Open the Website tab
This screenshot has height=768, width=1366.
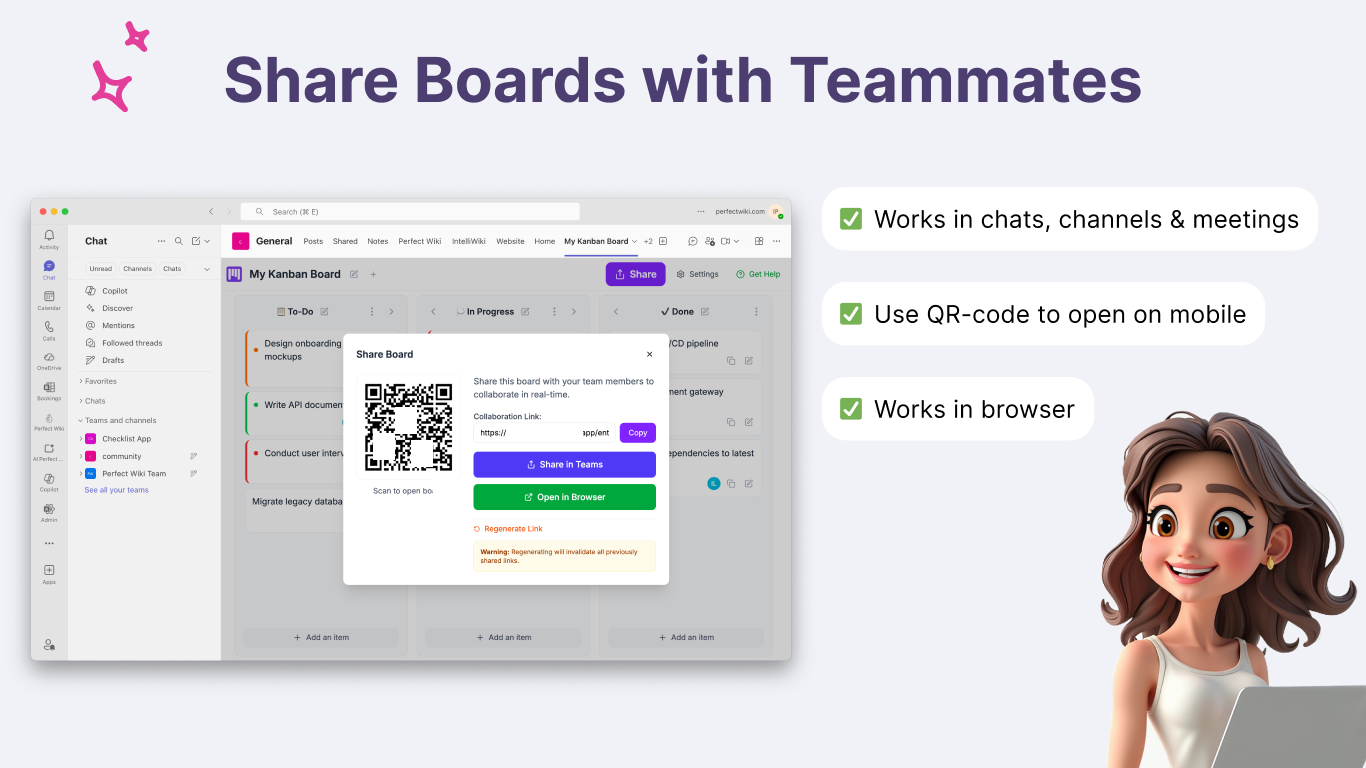[510, 241]
